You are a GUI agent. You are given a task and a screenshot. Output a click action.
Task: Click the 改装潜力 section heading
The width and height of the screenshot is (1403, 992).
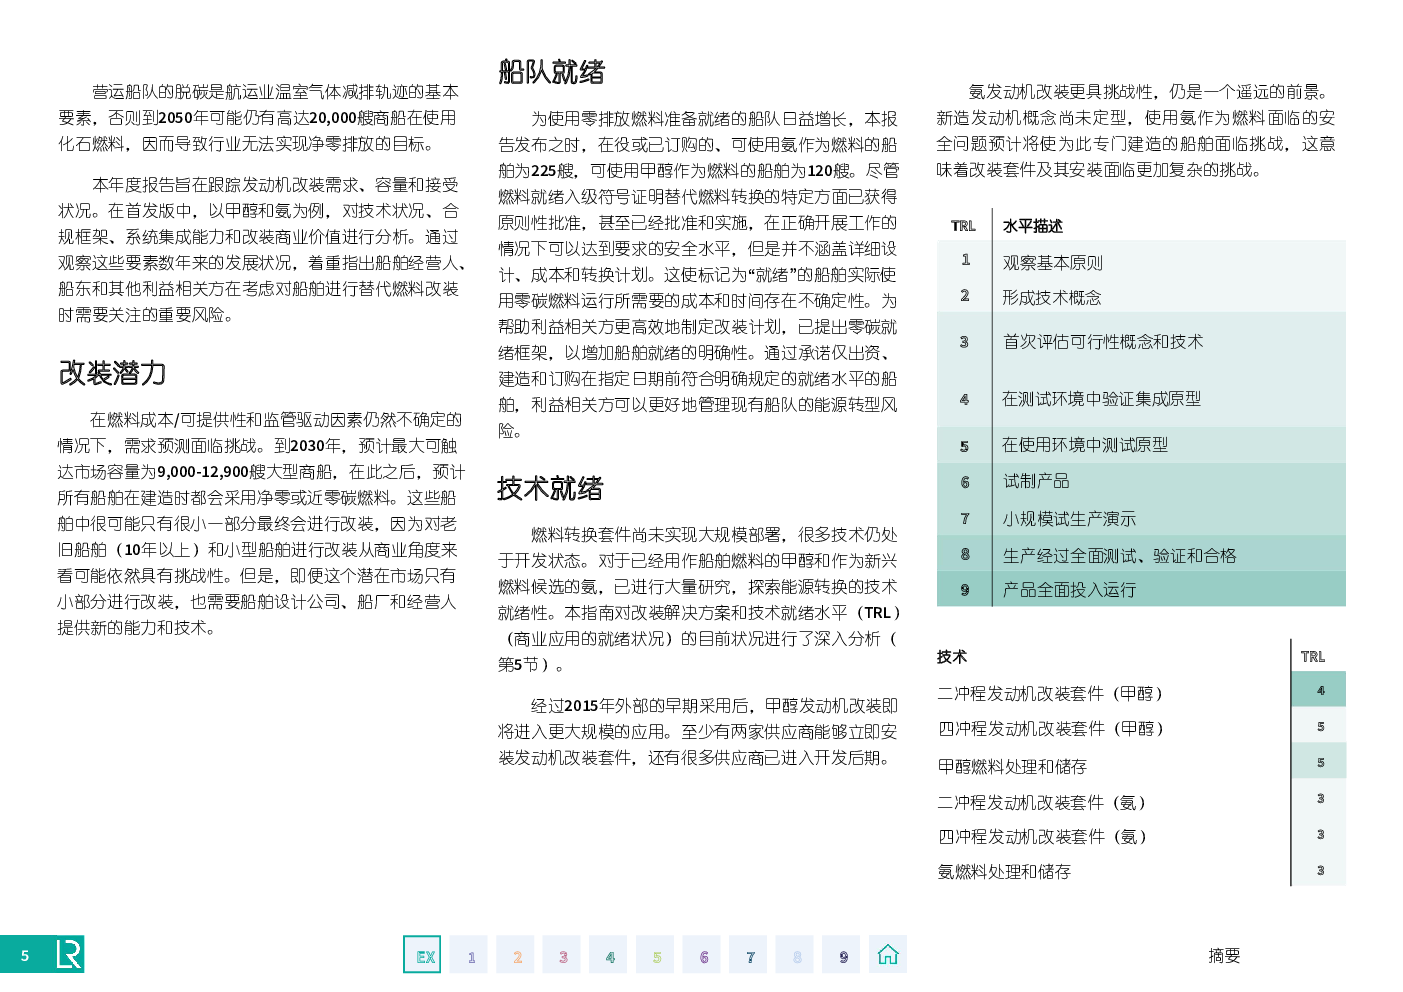point(112,374)
